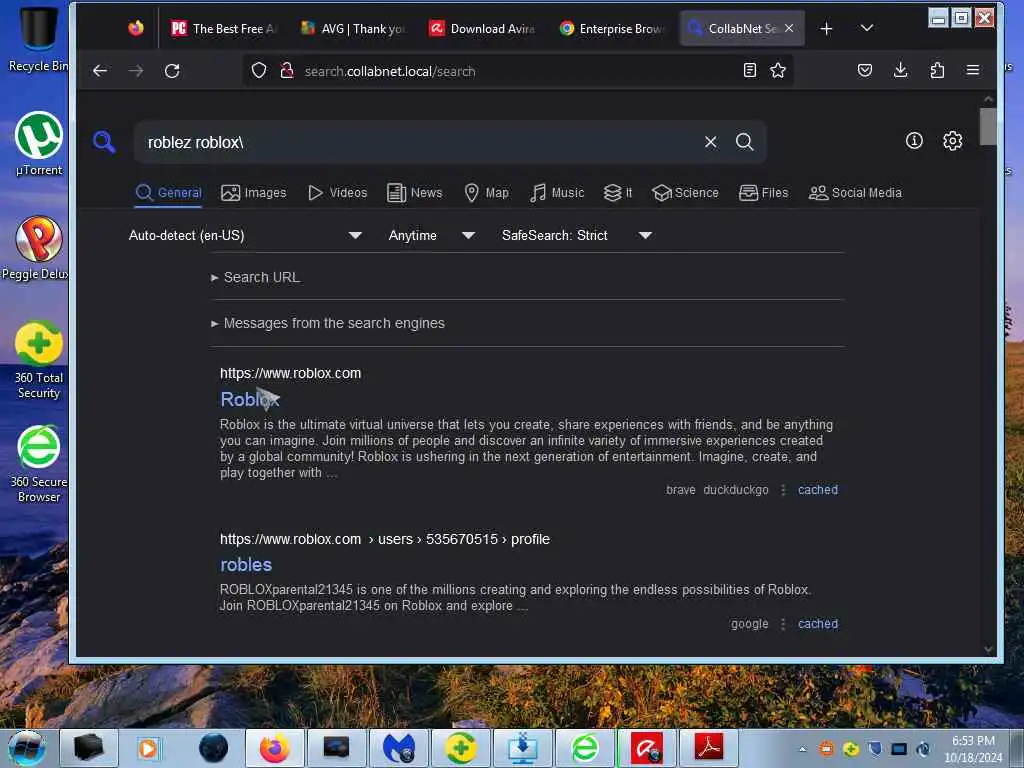Bookmark this page with the star icon
Screen dimensions: 1024x768
pyautogui.click(x=778, y=70)
